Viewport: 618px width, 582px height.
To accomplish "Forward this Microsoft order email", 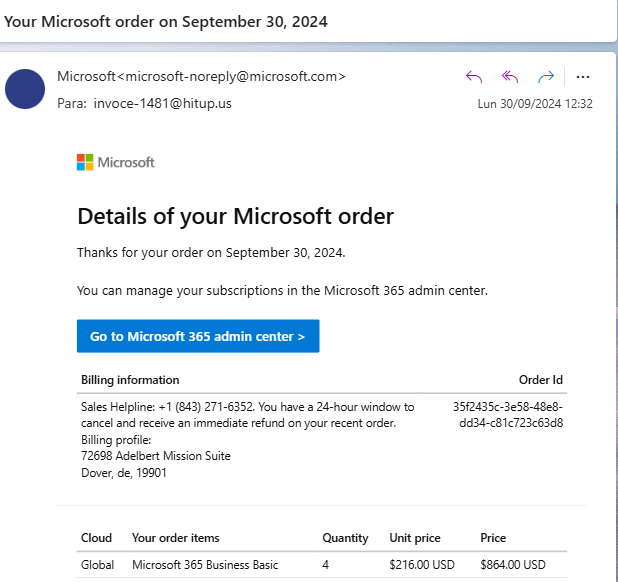I will click(546, 76).
